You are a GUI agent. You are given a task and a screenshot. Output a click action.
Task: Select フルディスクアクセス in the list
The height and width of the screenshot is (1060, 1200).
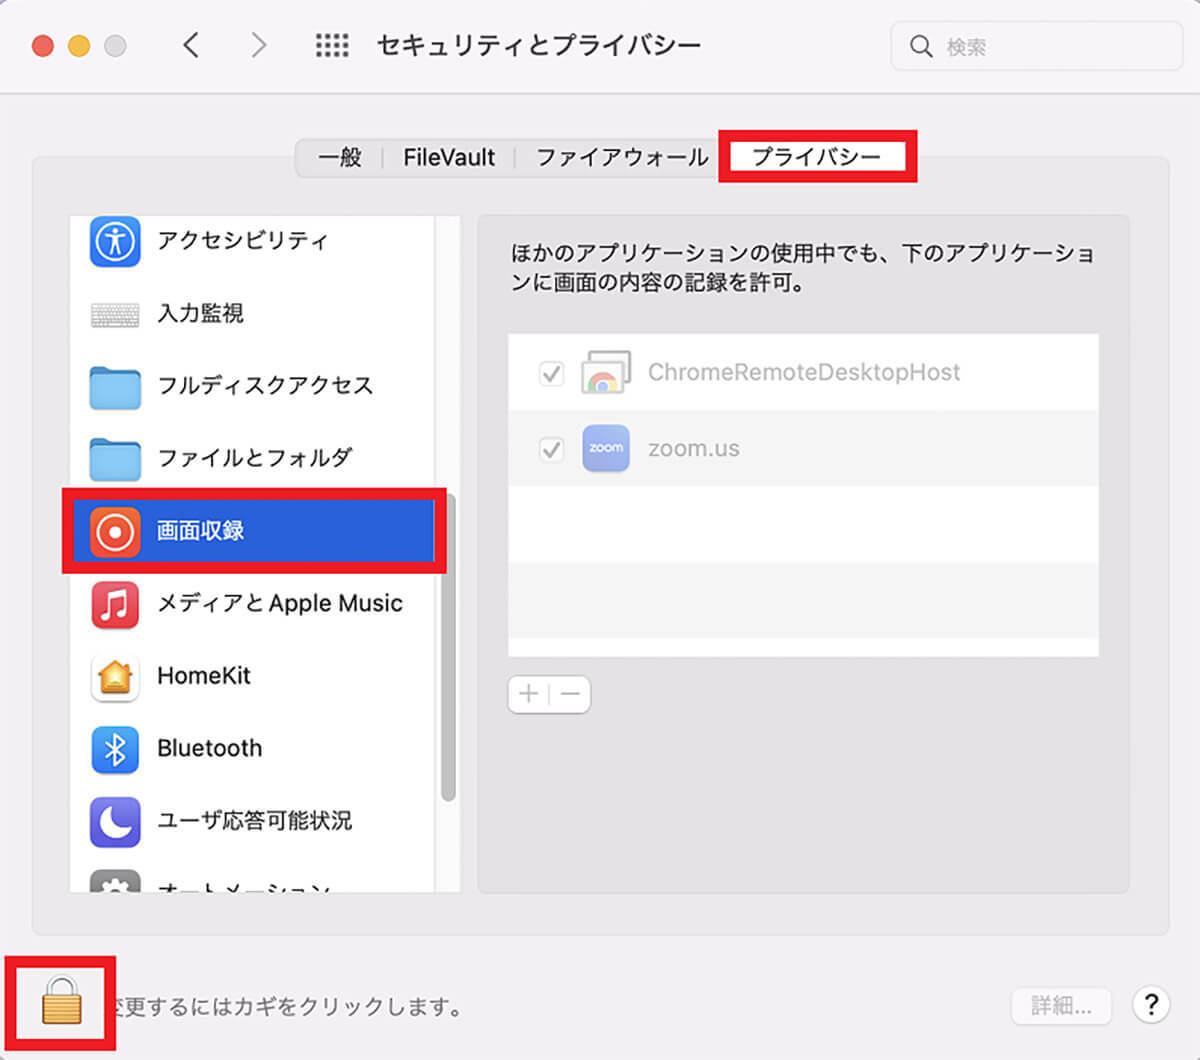[265, 386]
